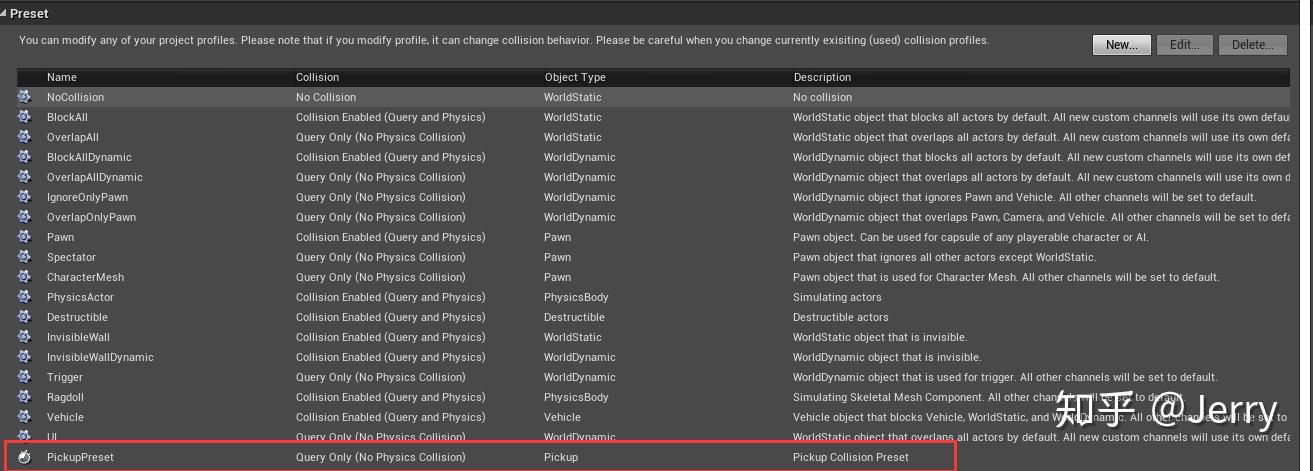
Task: Click the gear icon beside OverlapOnlyPawn
Action: pyautogui.click(x=24, y=217)
